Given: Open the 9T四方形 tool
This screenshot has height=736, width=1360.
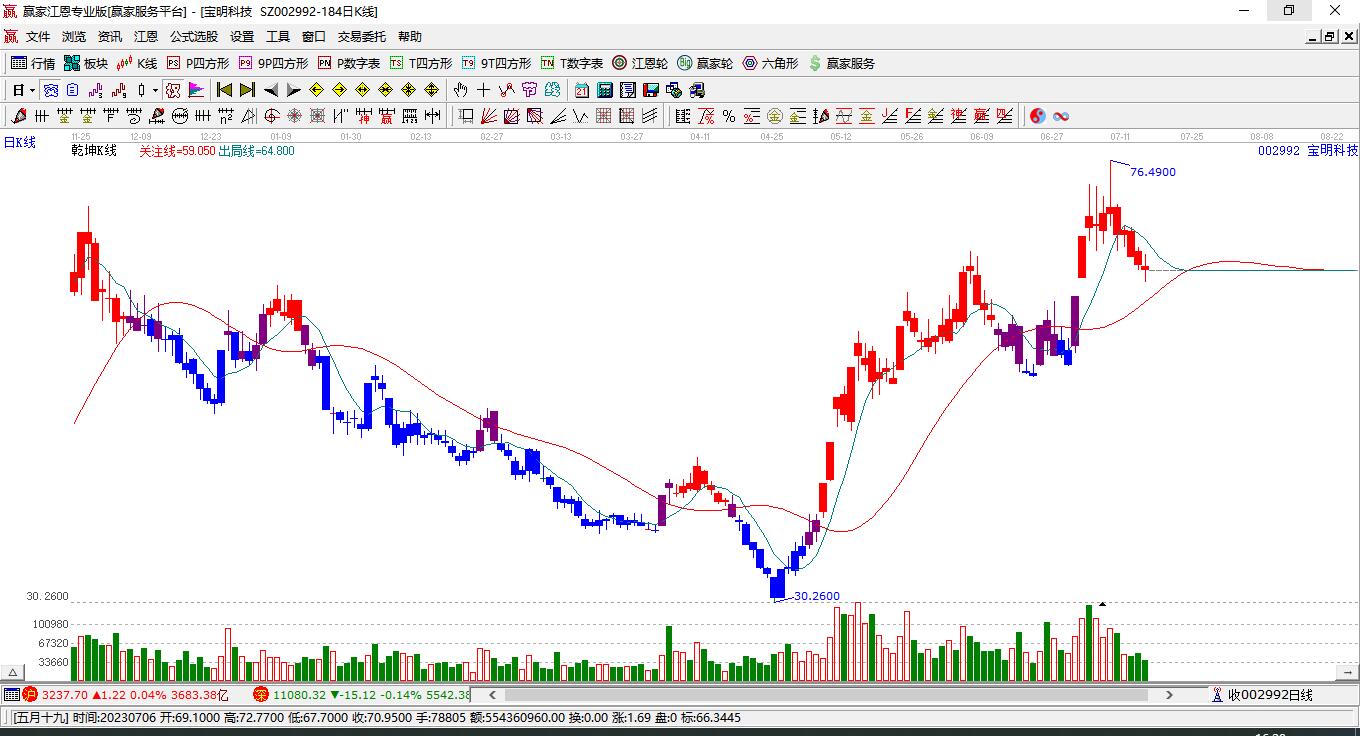Looking at the screenshot, I should (496, 63).
